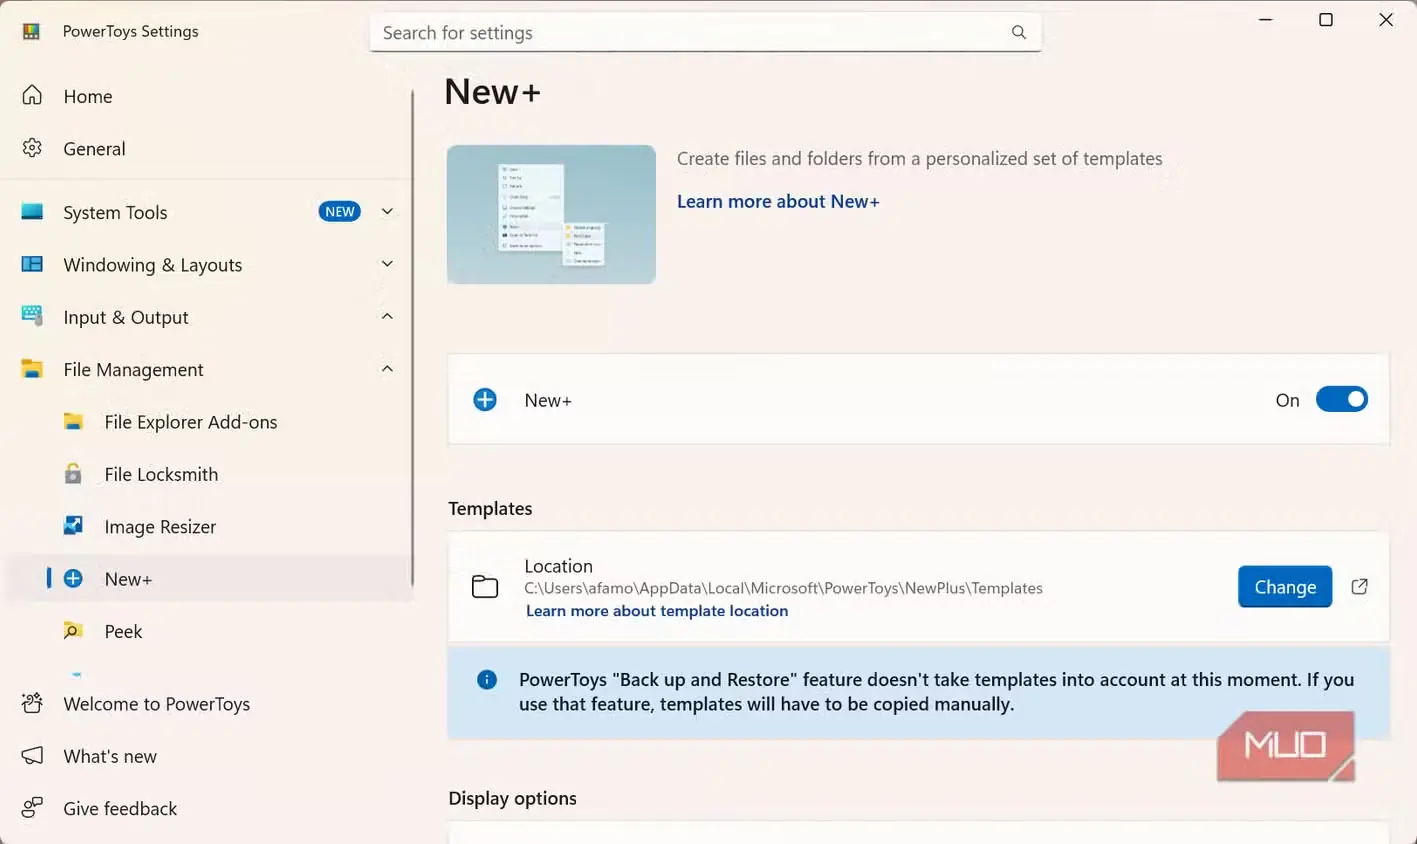Click the File Explorer Add-ons icon
Image resolution: width=1417 pixels, height=844 pixels.
coord(73,421)
